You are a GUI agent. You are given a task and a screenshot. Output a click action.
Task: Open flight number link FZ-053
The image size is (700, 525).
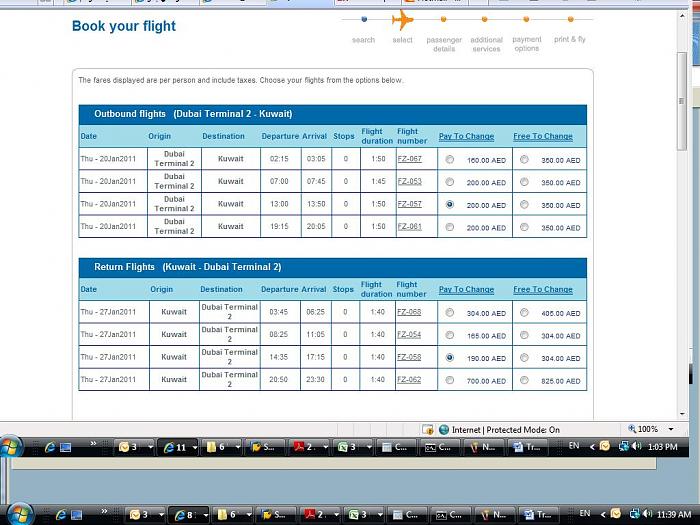[x=409, y=181]
